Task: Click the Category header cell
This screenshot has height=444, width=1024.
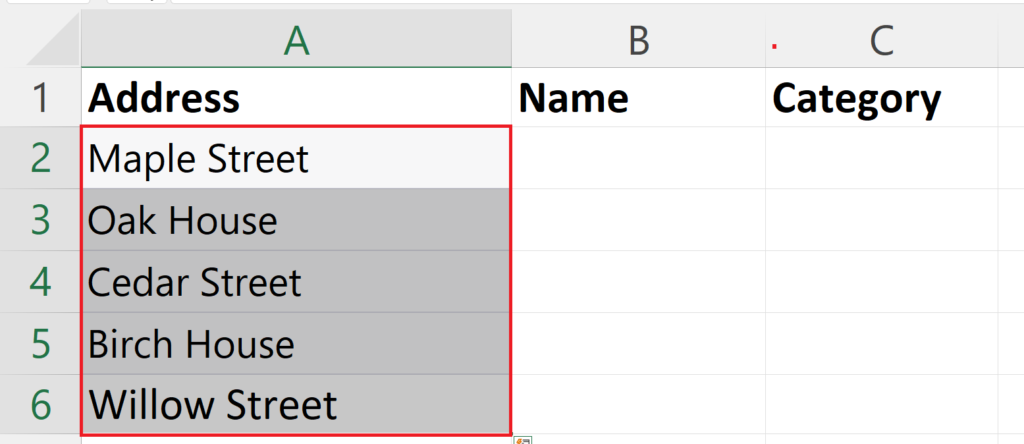Action: [882, 97]
